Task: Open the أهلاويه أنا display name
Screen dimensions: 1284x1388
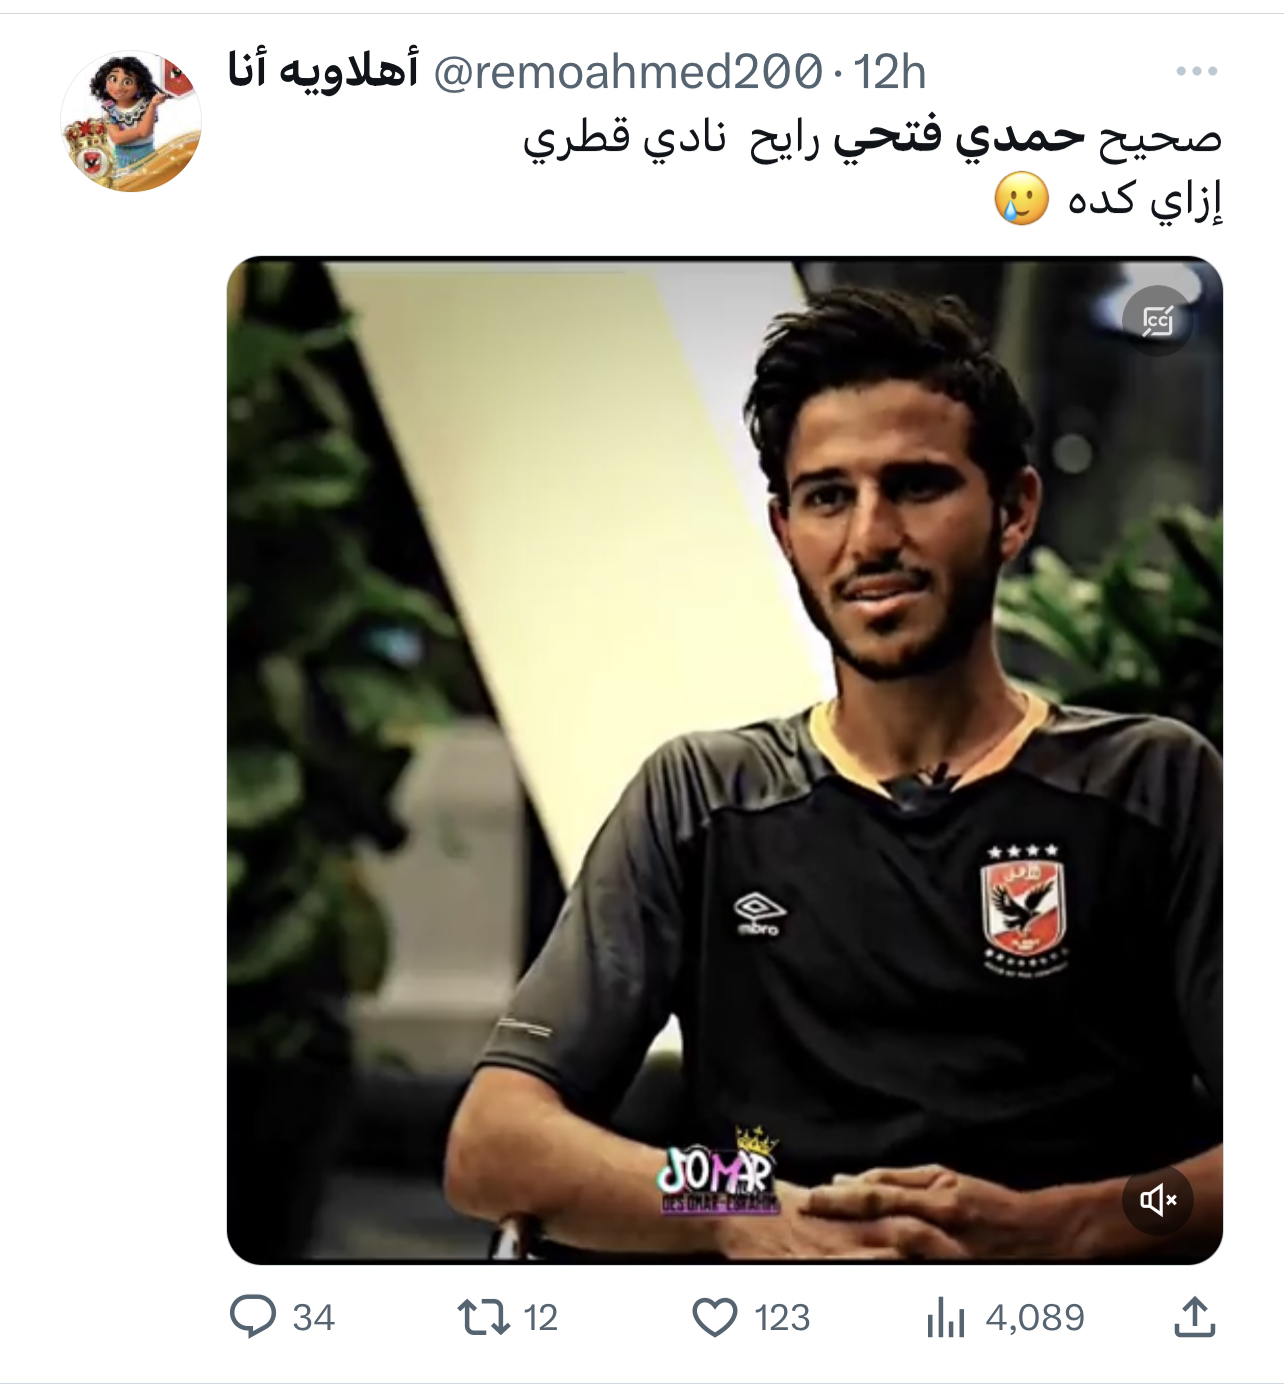Action: [323, 71]
